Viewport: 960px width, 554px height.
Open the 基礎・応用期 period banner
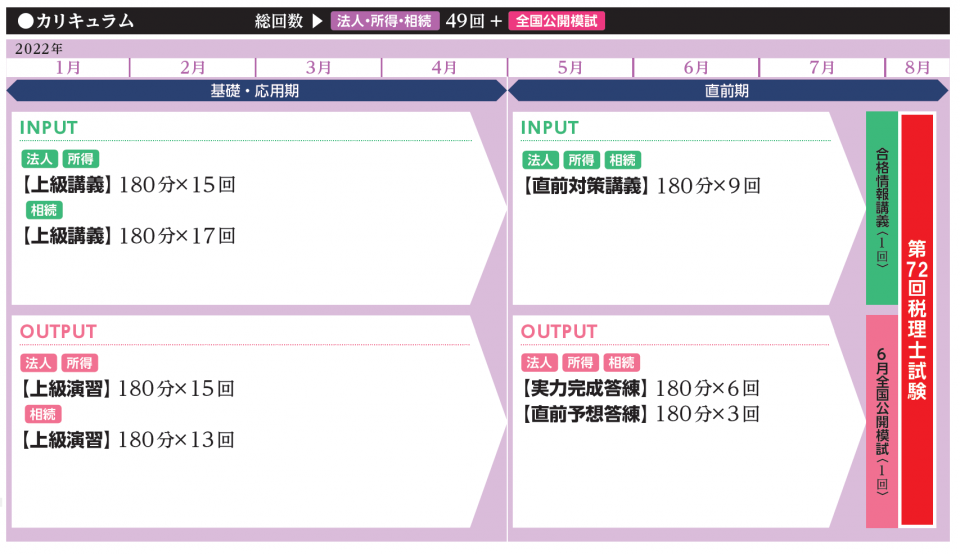pos(255,90)
